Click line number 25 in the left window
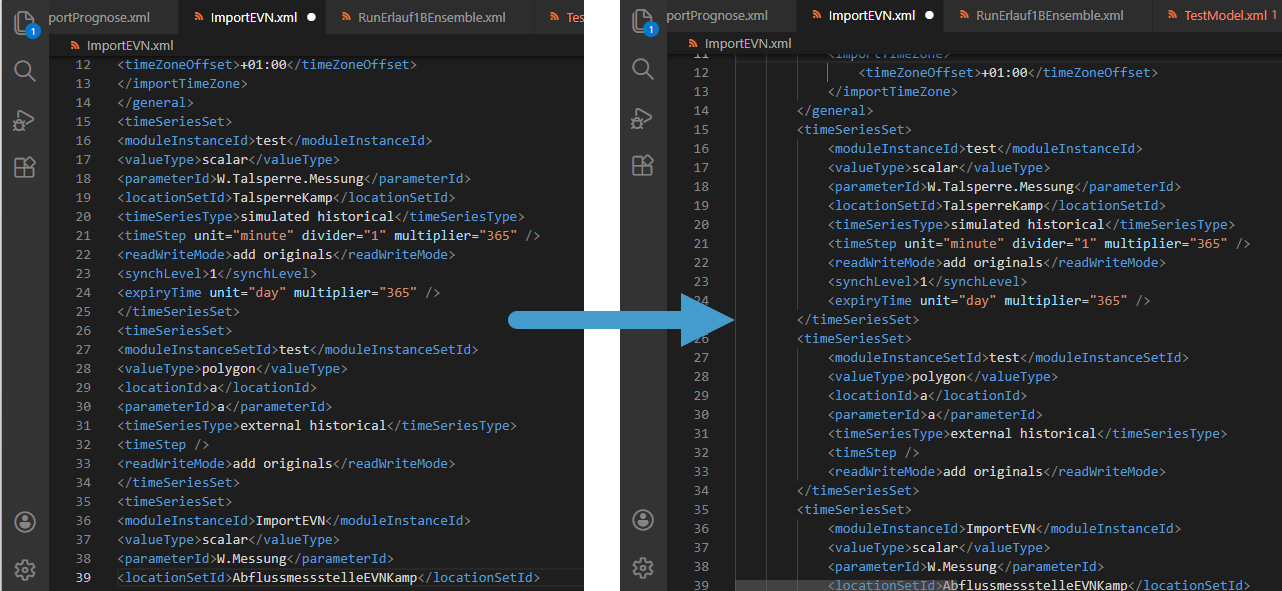This screenshot has width=1282, height=591. point(83,311)
